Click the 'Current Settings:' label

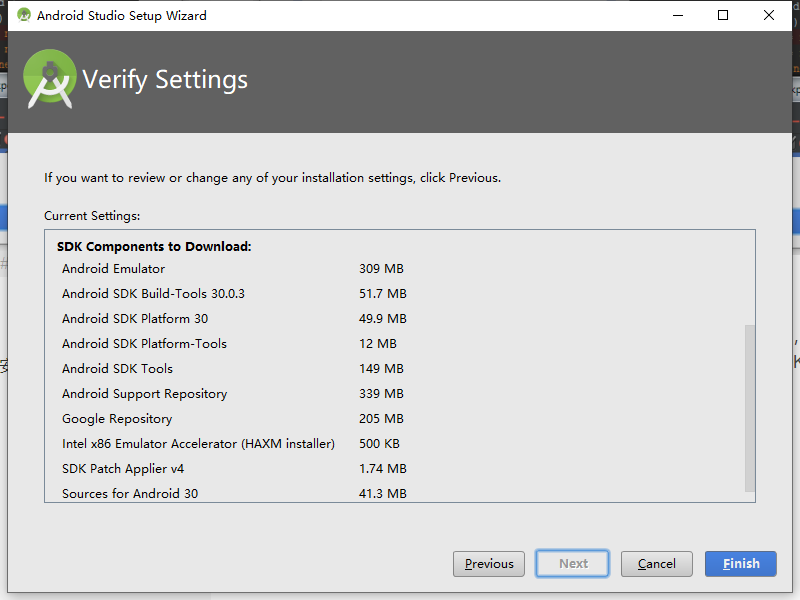pos(92,216)
